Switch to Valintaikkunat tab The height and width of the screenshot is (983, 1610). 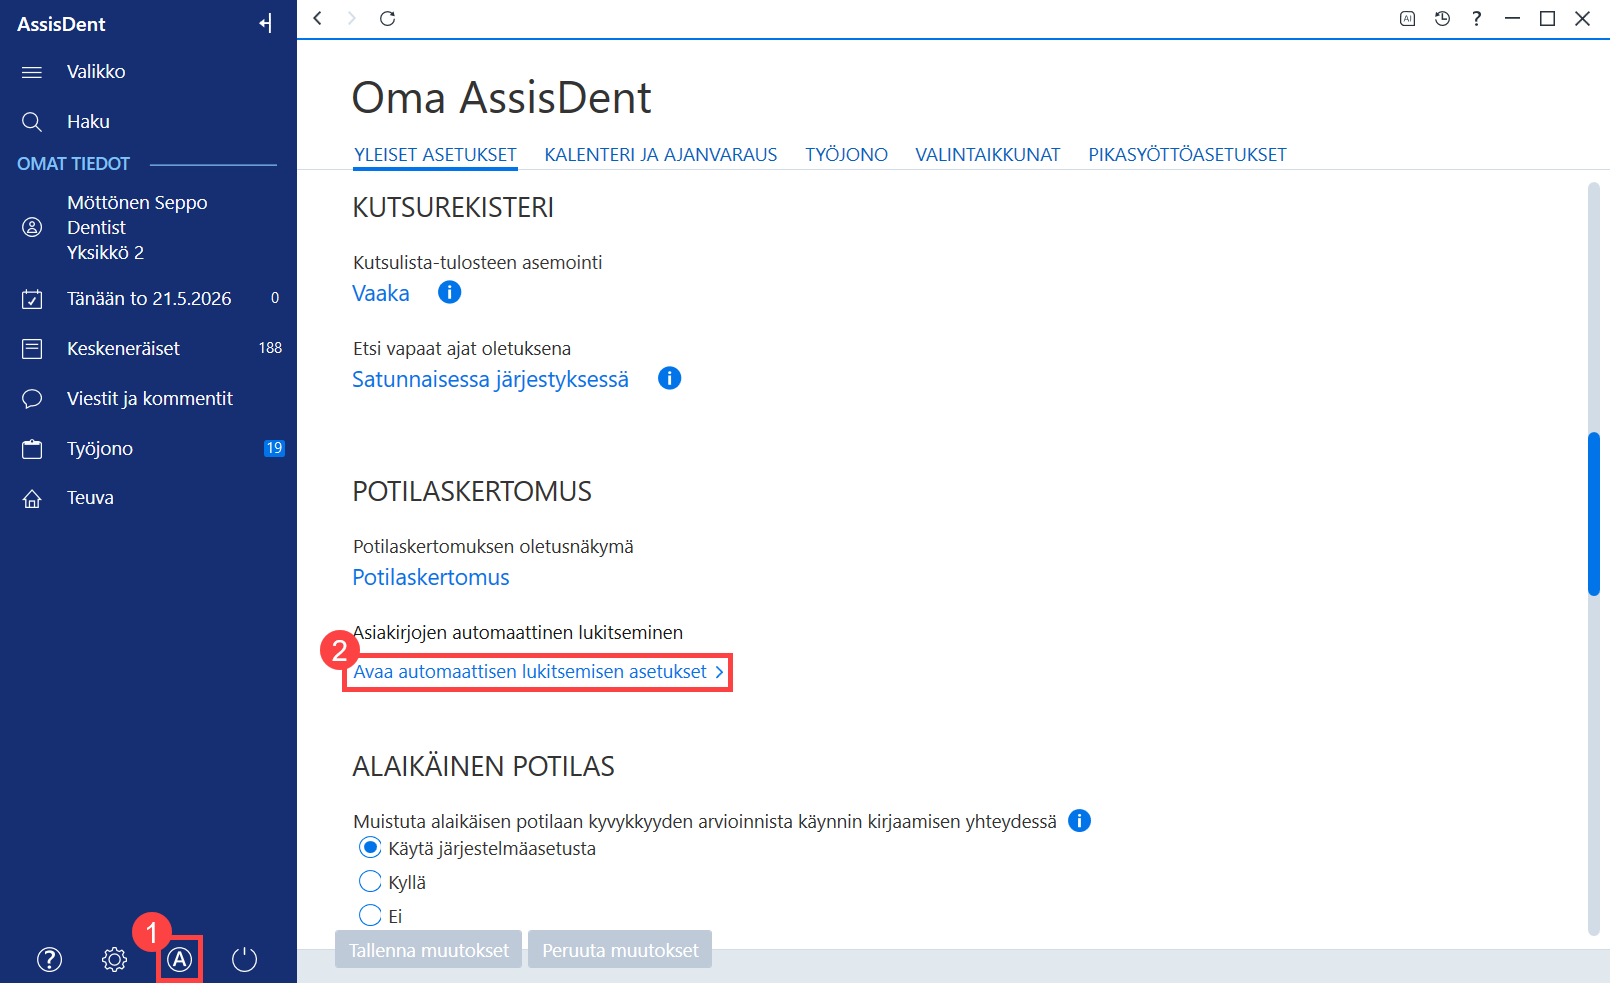coord(988,155)
